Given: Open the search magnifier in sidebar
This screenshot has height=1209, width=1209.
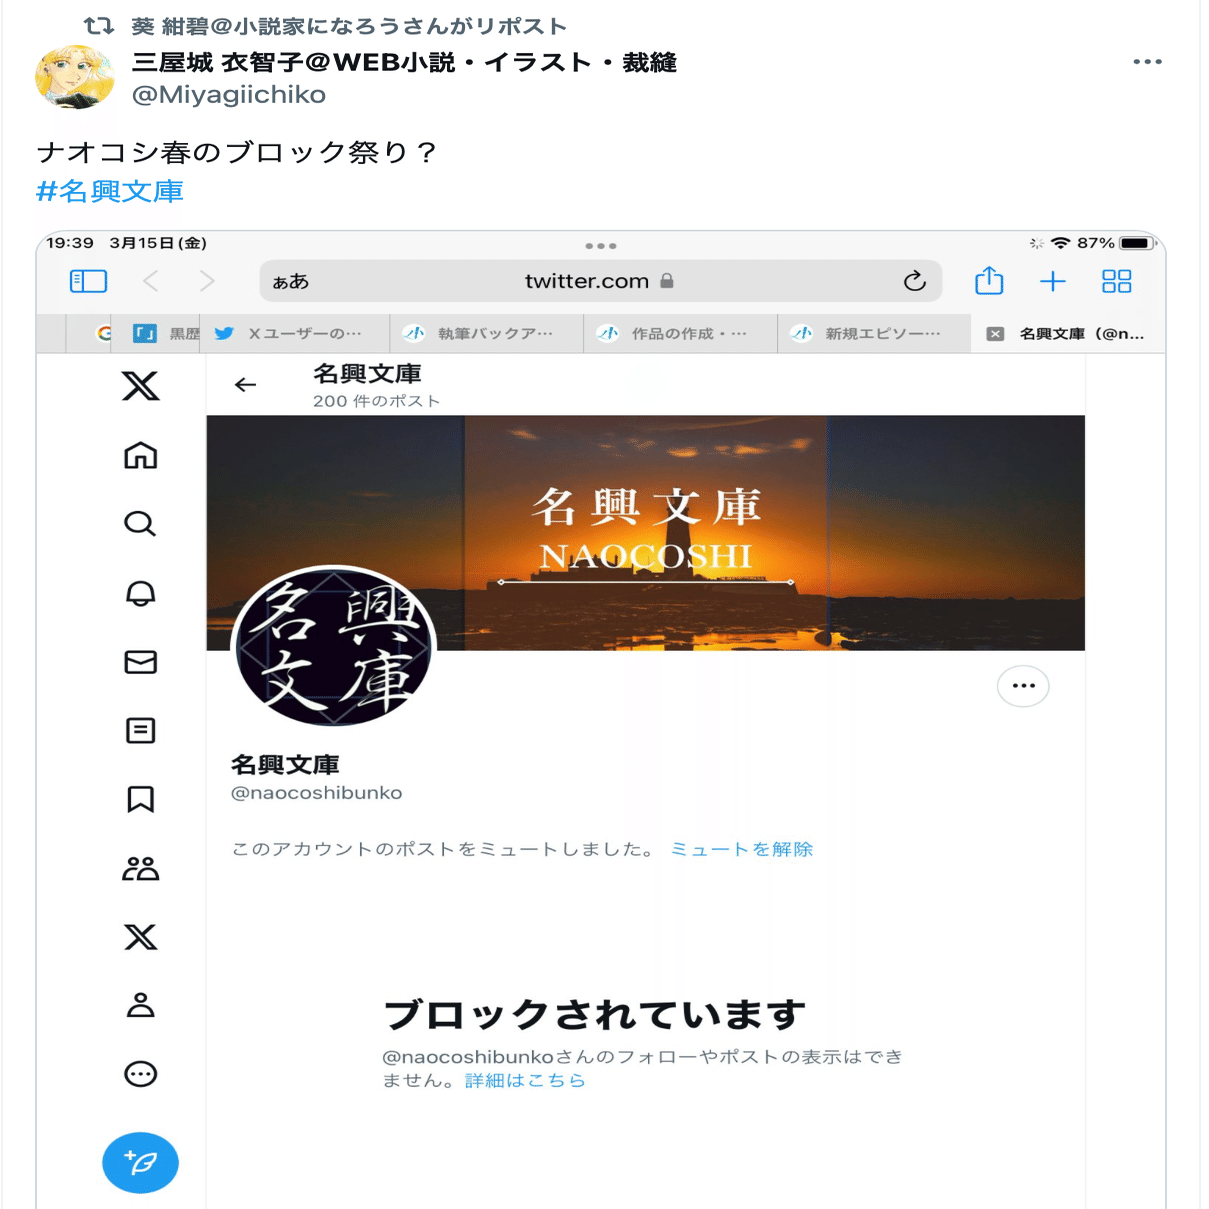Looking at the screenshot, I should 140,524.
